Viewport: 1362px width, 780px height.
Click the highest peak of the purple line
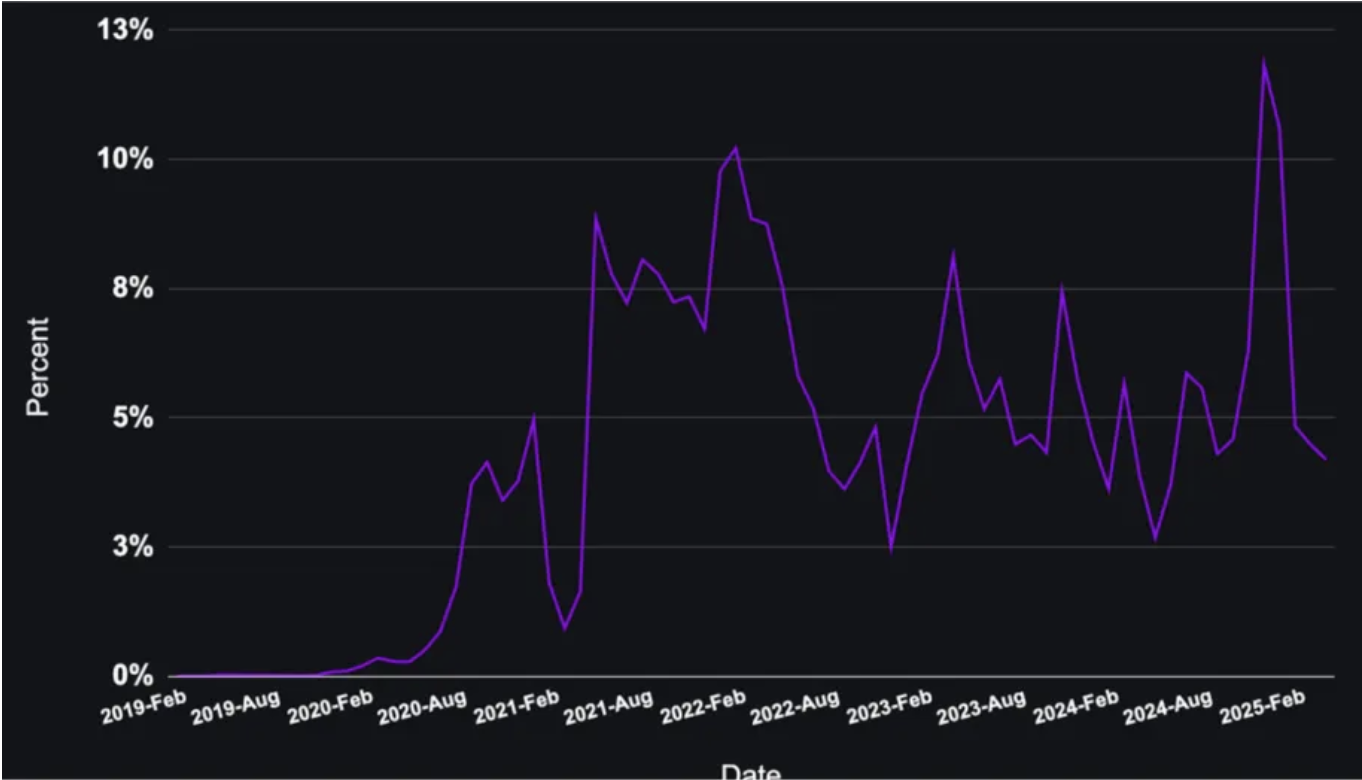[1264, 62]
